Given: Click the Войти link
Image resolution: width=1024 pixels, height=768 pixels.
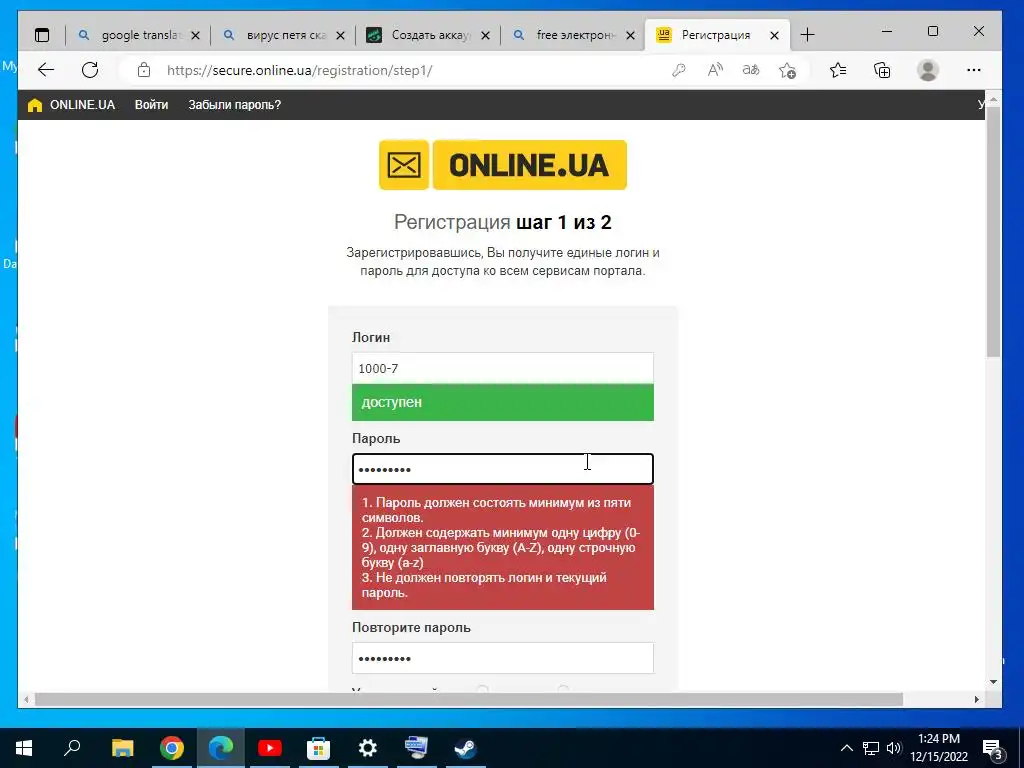Looking at the screenshot, I should click(x=152, y=105).
